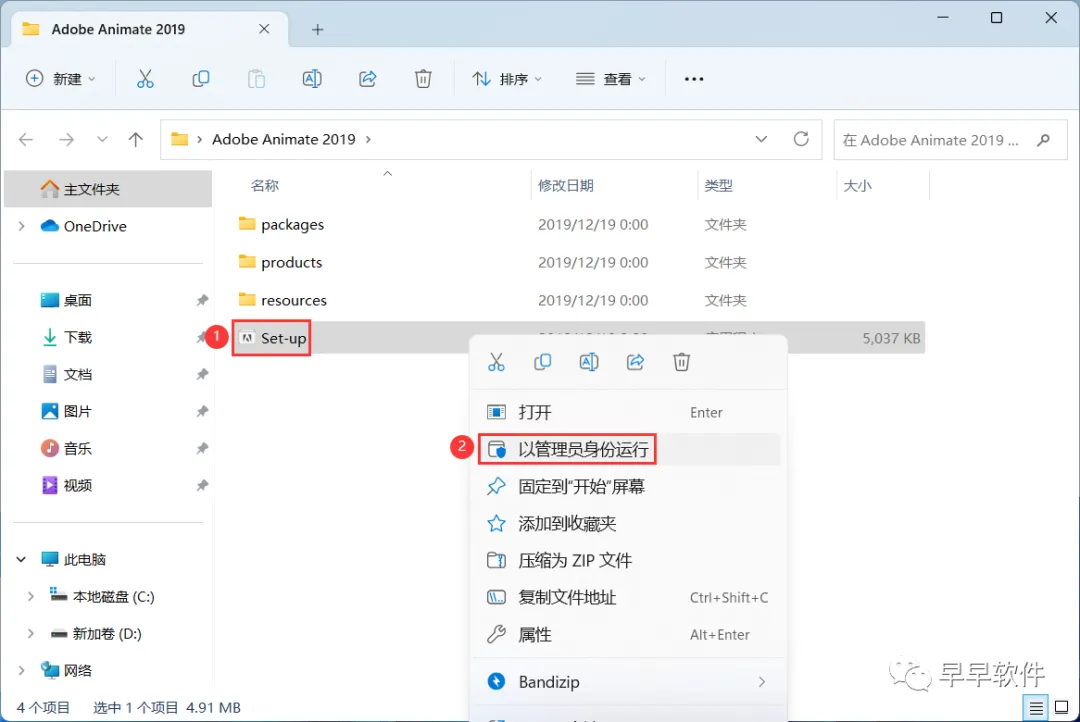Open Bandizip in the context menu
Viewport: 1080px width, 722px height.
tap(627, 682)
